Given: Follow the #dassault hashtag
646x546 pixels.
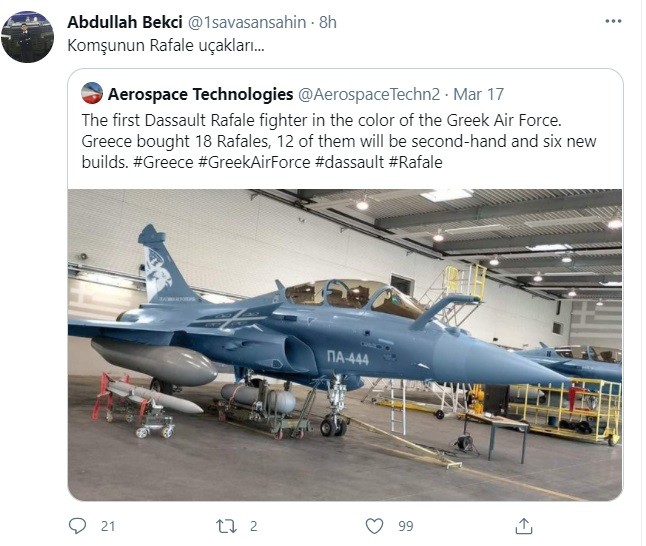Looking at the screenshot, I should point(349,162).
